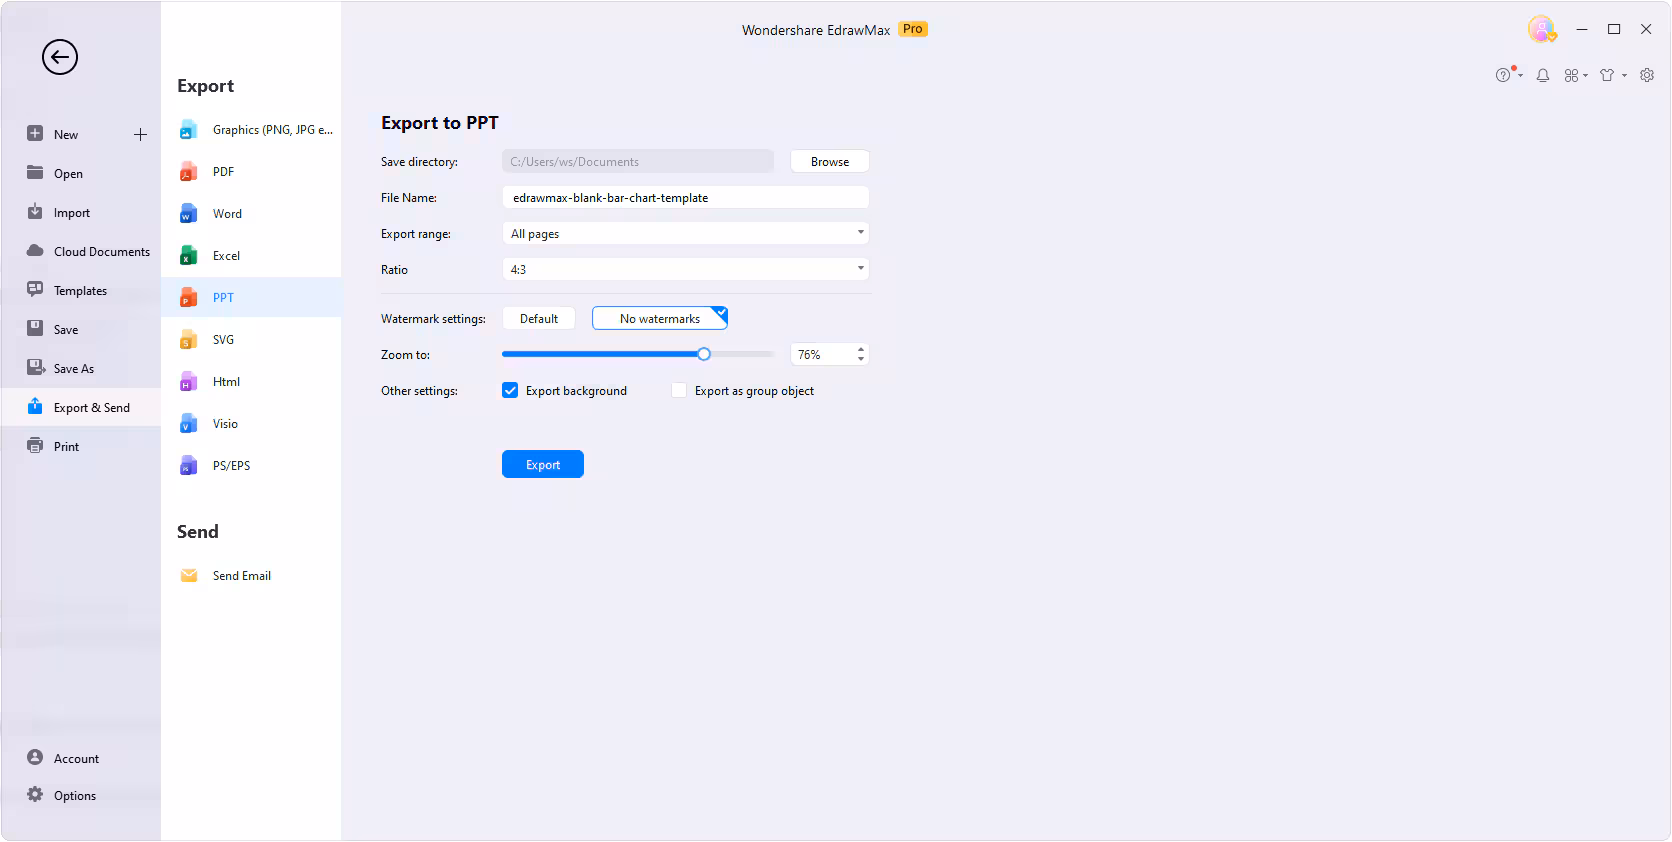Image resolution: width=1672 pixels, height=842 pixels.
Task: Choose Word export format label
Action: 227,214
